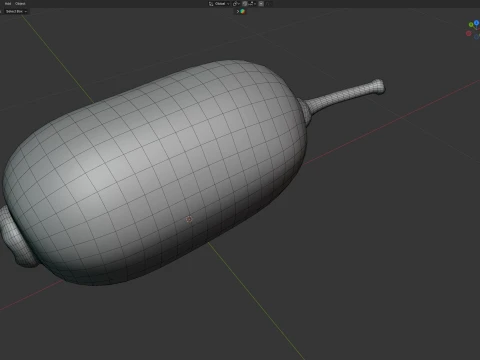This screenshot has width=480, height=360.
Task: Open snapping options dropdown
Action: (252, 4)
